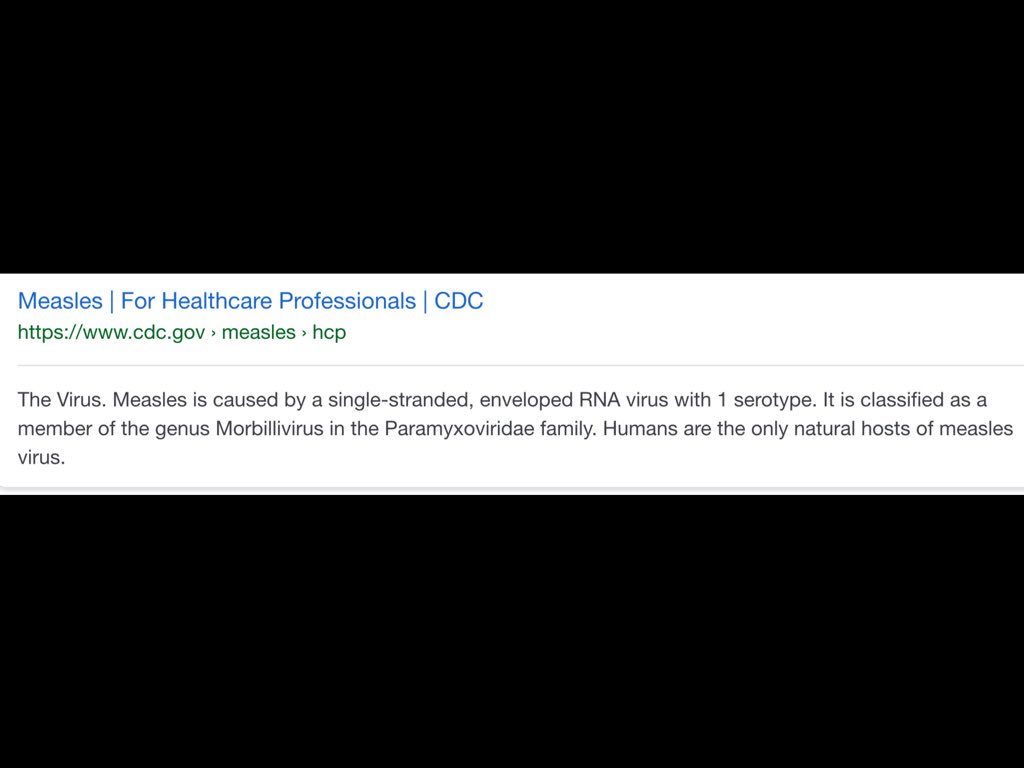Viewport: 1024px width, 768px height.
Task: Click the word "serotype" in the snippet
Action: click(774, 400)
